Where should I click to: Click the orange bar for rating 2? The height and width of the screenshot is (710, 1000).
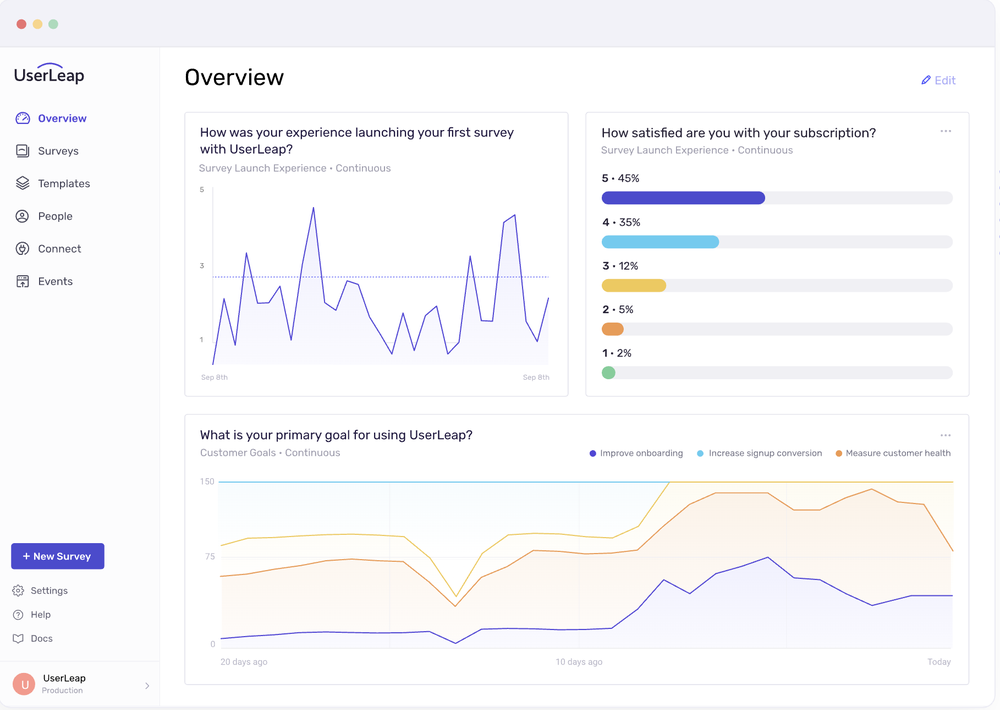coord(612,329)
